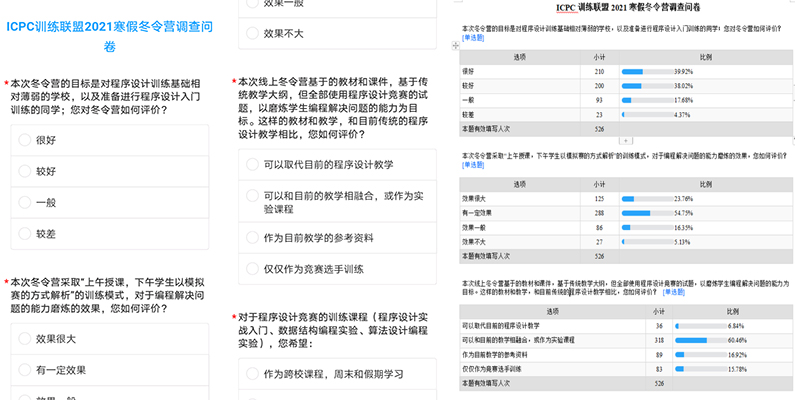The image size is (795, 400).
Task: Click 效果很大 row label in results table
Action: (x=473, y=199)
